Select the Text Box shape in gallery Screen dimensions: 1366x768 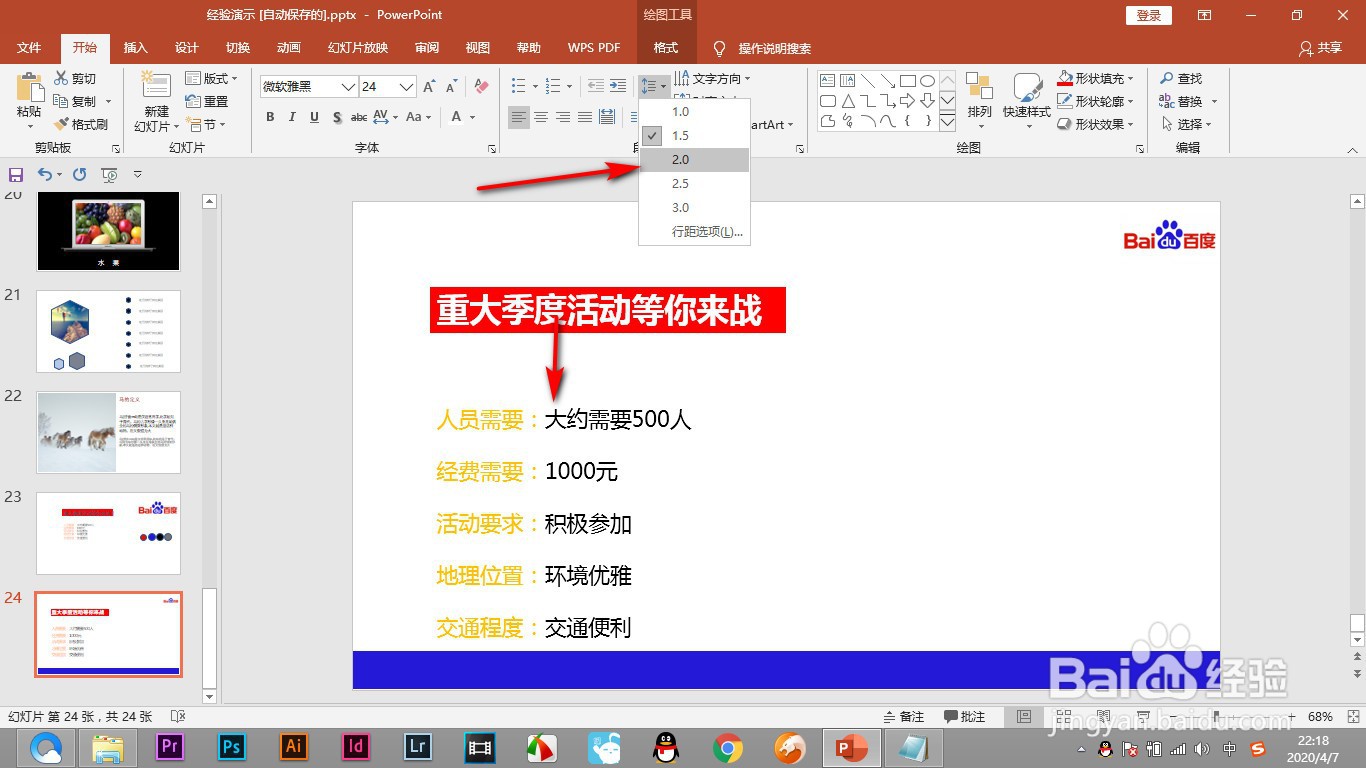coord(828,81)
